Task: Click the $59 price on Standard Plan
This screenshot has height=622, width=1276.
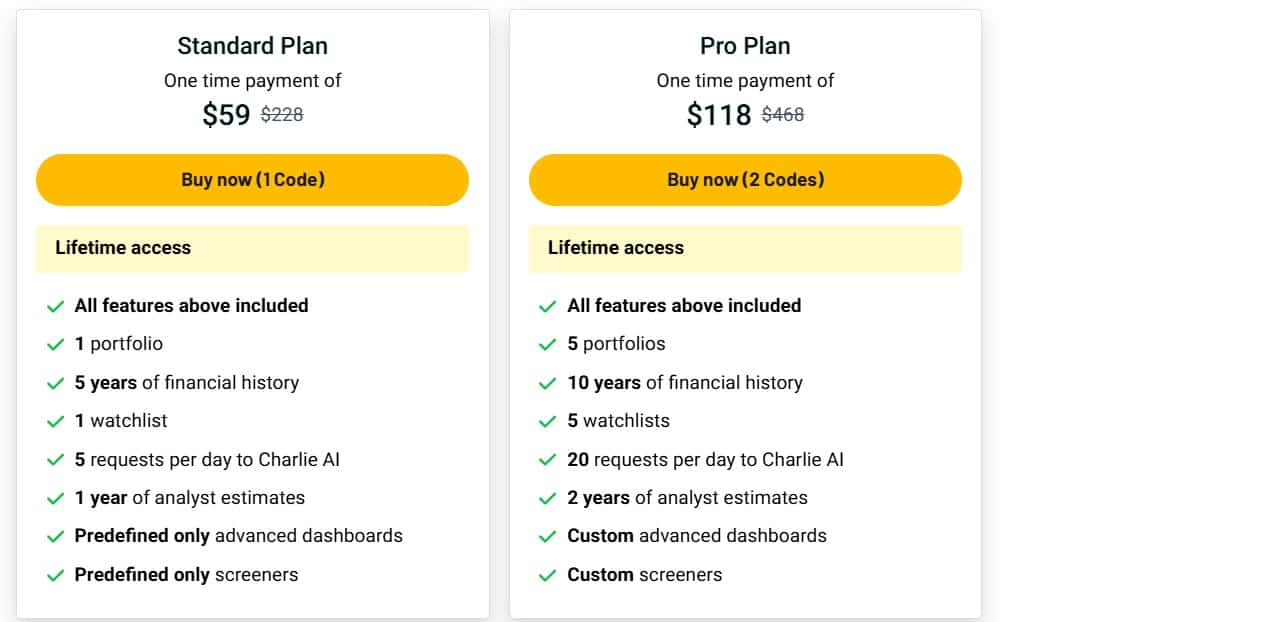Action: [227, 115]
